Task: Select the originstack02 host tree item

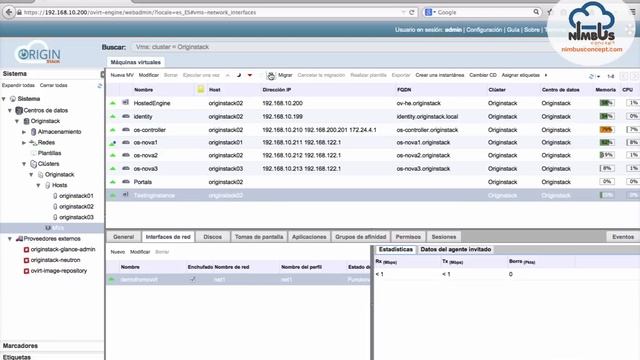Action: coord(76,207)
